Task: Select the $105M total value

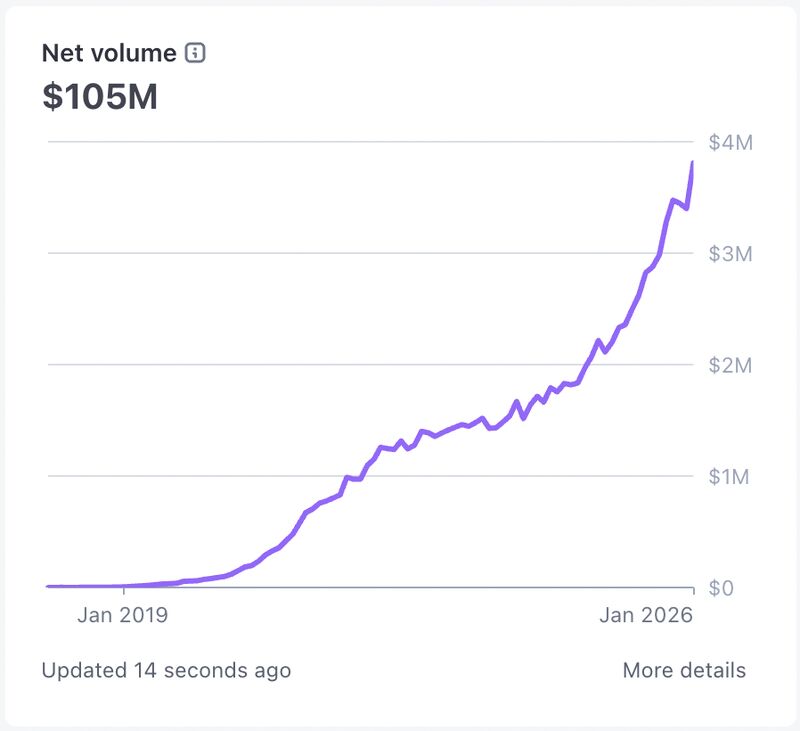Action: (100, 96)
